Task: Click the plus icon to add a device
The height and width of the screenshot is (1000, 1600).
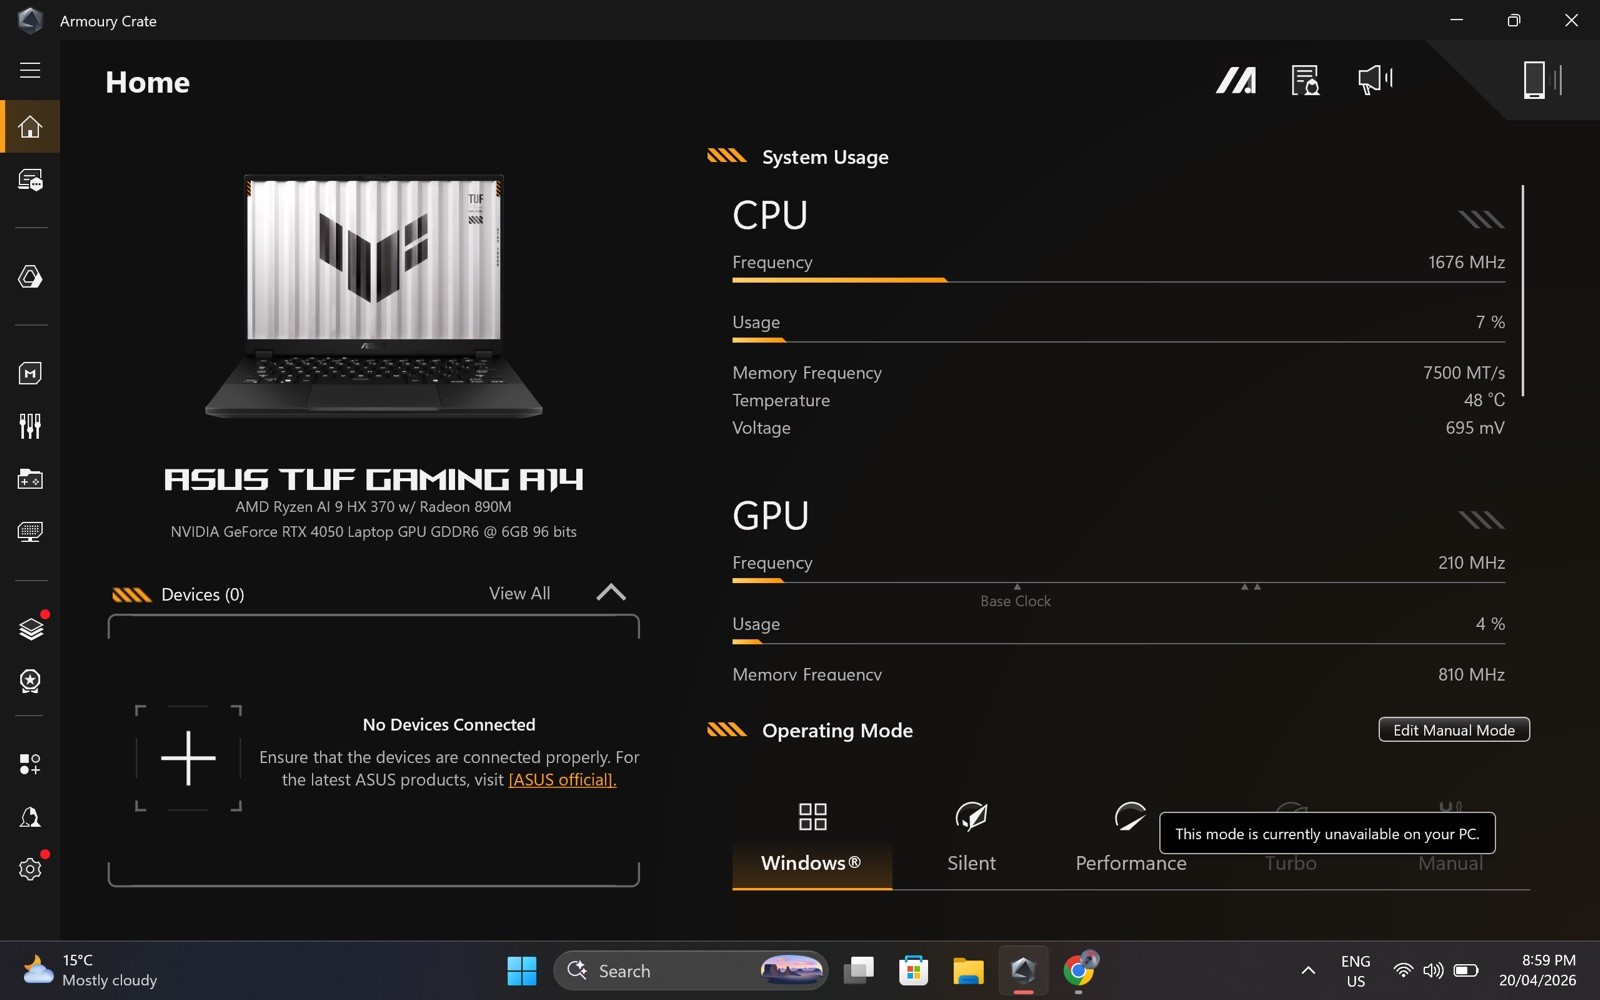Action: click(188, 758)
